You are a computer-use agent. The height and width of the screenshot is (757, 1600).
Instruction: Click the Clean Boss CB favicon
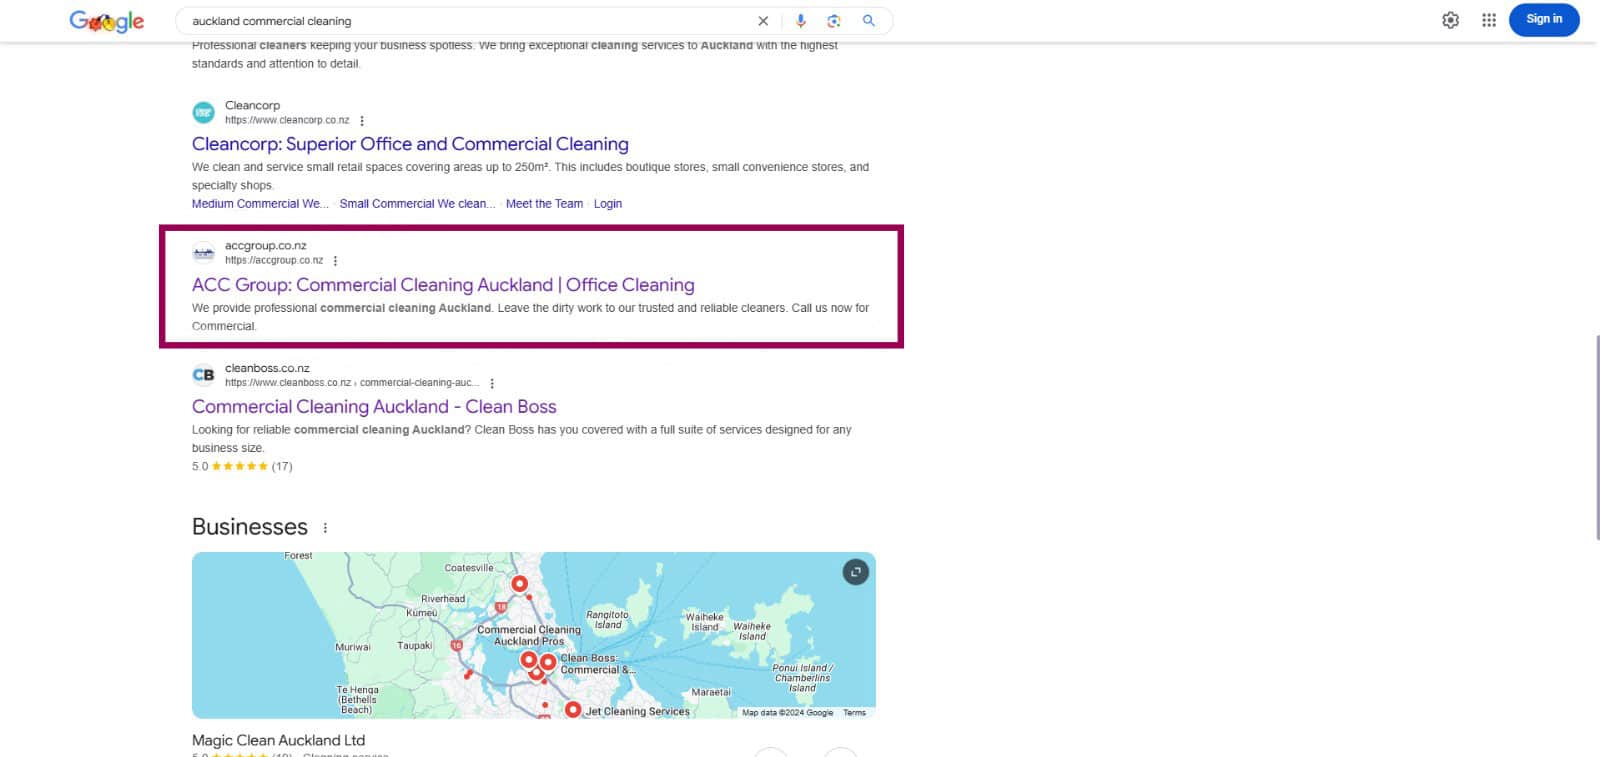[x=203, y=375]
